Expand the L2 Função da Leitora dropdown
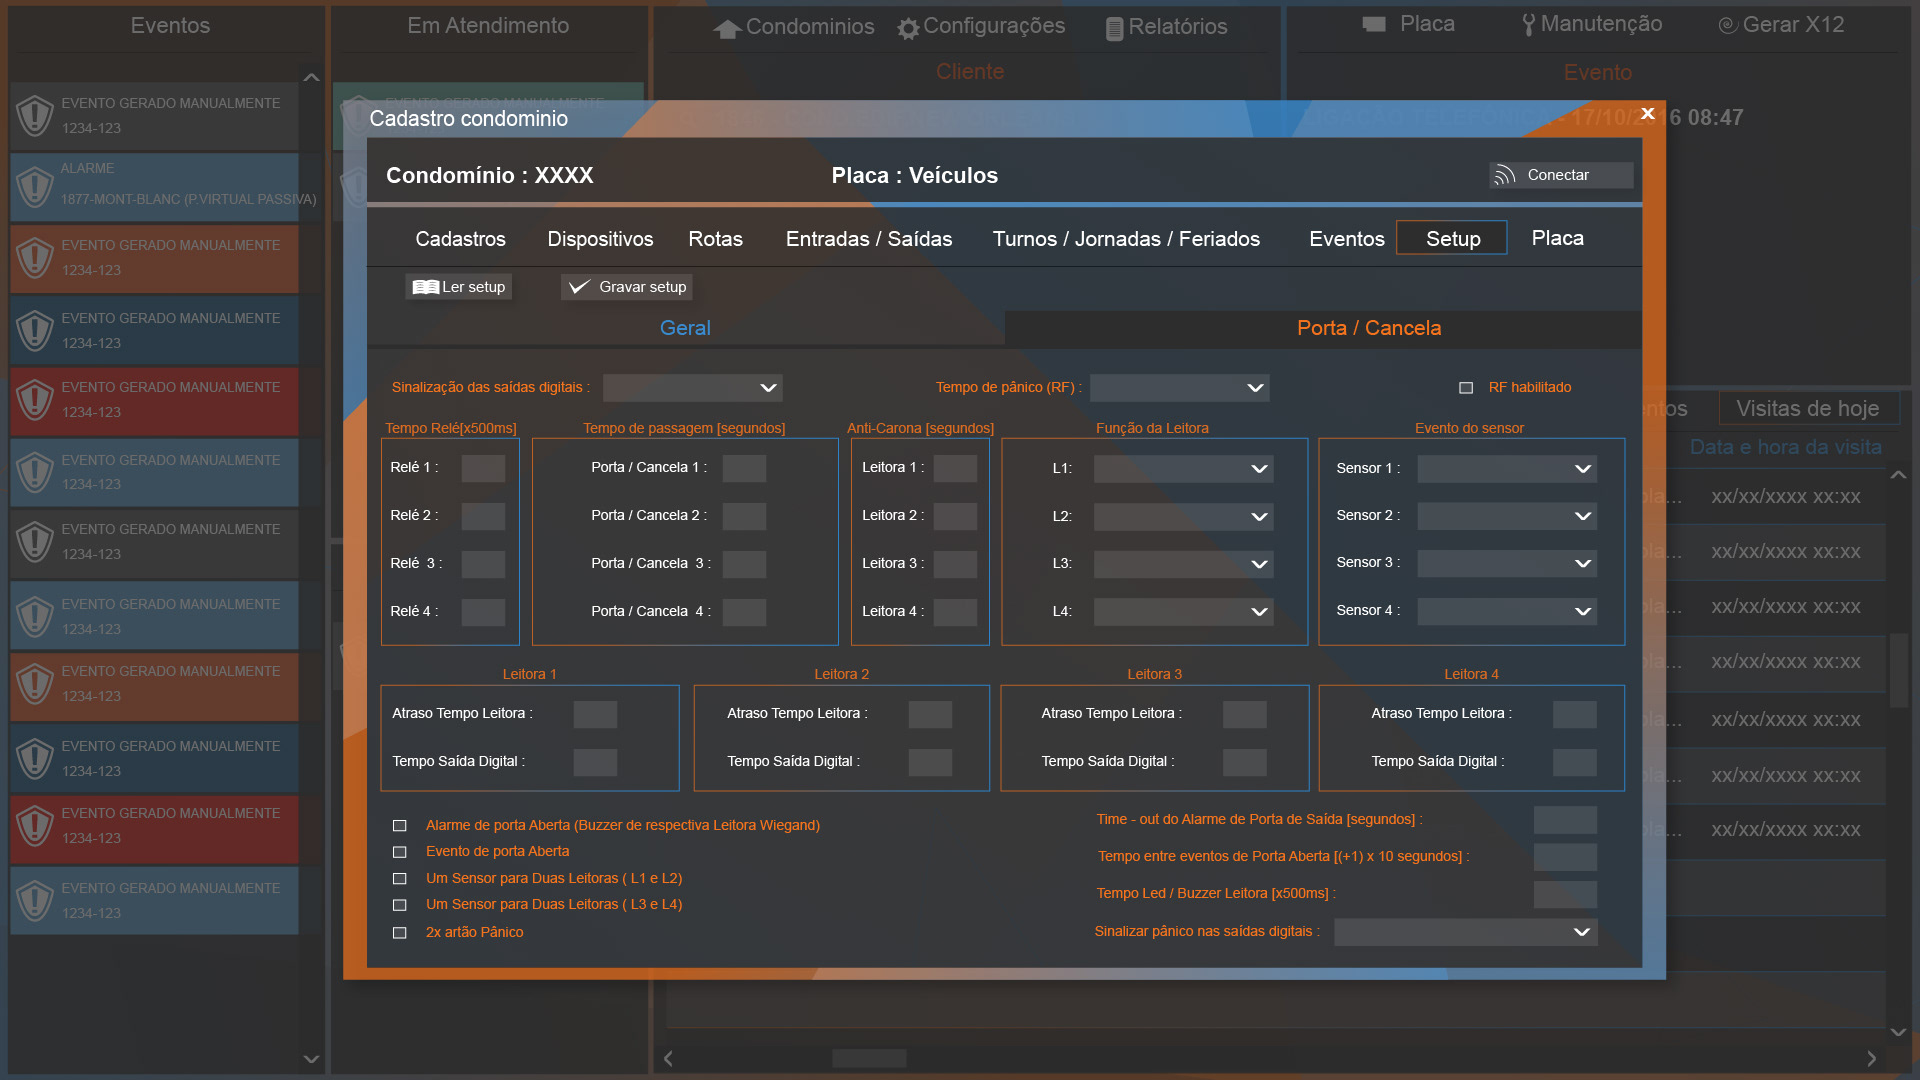1920x1080 pixels. click(x=1183, y=517)
